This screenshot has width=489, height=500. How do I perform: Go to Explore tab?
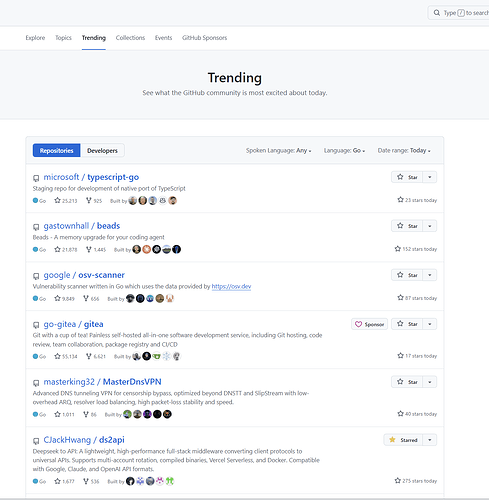coord(35,38)
